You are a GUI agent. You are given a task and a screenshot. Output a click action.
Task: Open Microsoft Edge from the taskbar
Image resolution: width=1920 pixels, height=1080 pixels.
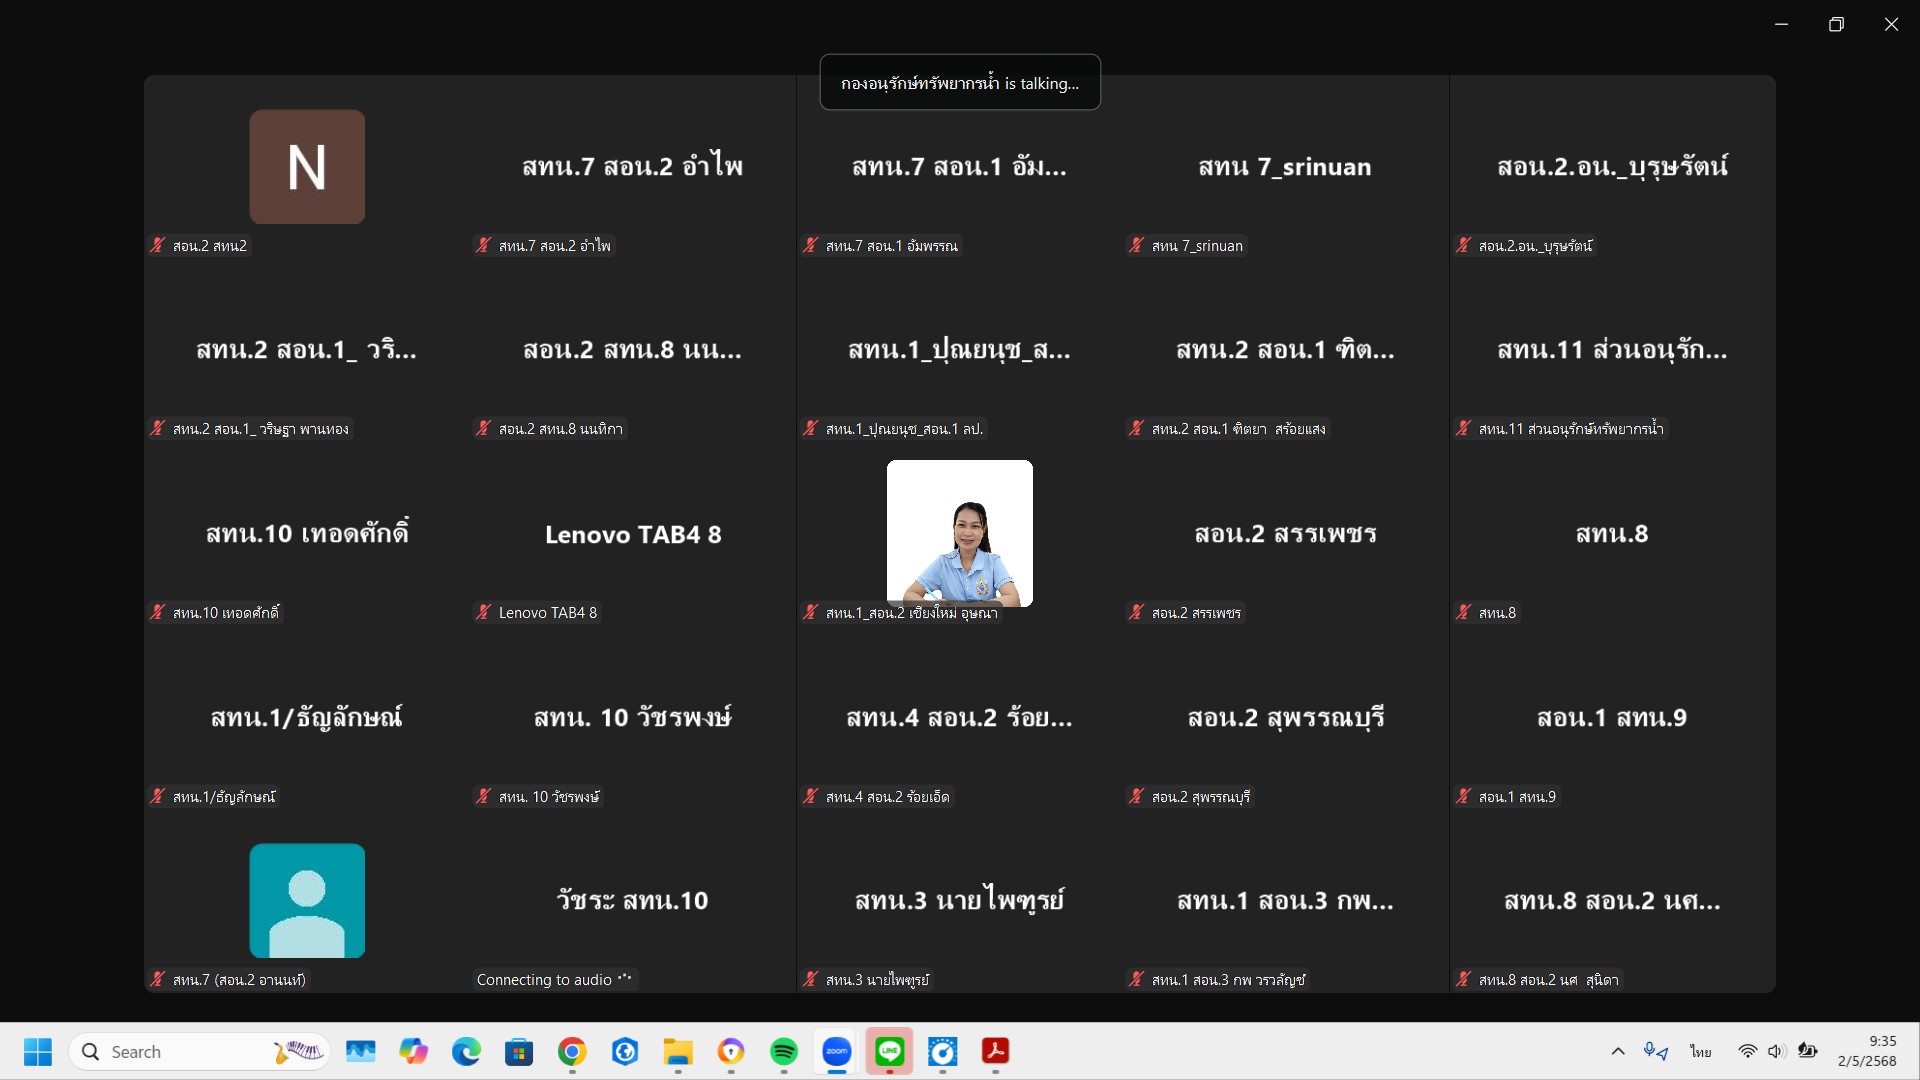(x=466, y=1052)
